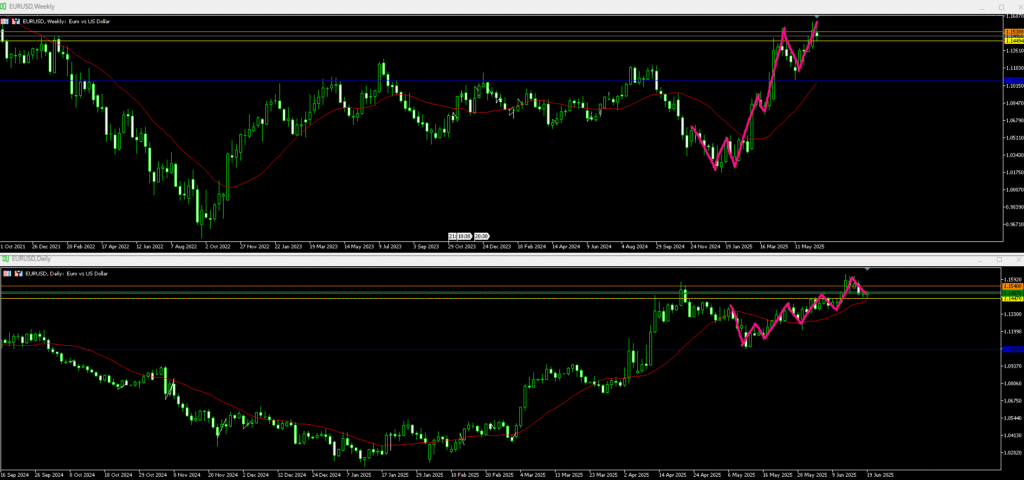
Task: Click '2 Apr 2025' on Daily time axis
Action: (637, 475)
